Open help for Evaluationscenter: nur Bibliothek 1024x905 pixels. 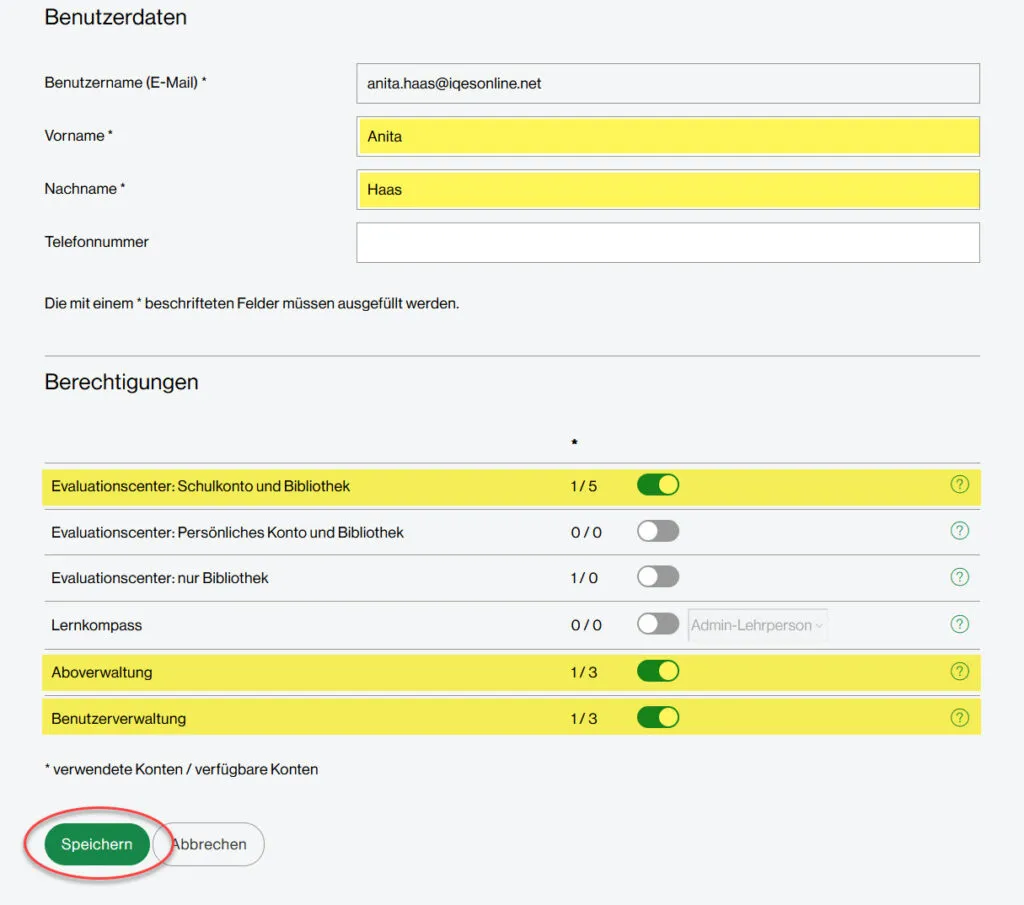pos(960,577)
